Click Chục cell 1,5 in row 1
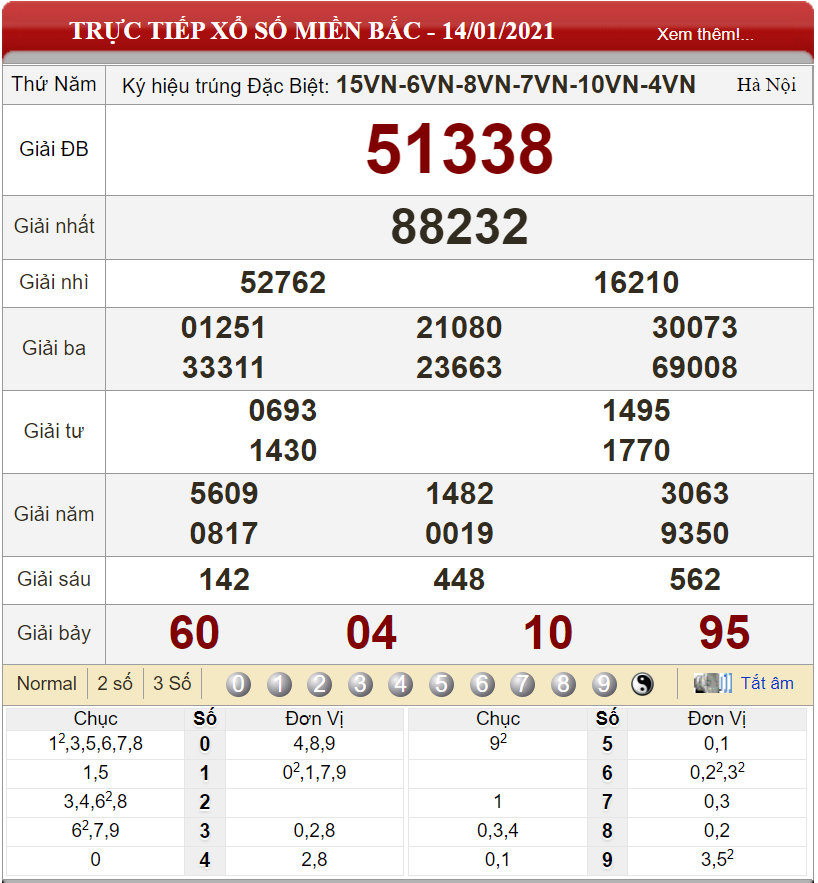Screen dimensions: 818x883 95,773
